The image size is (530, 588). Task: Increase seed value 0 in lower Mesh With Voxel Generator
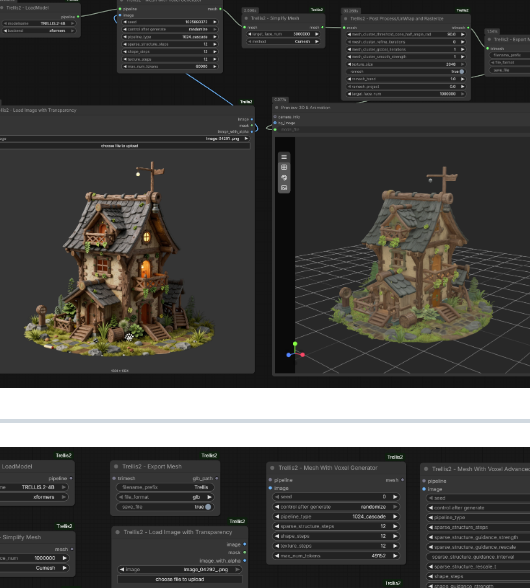pos(395,497)
